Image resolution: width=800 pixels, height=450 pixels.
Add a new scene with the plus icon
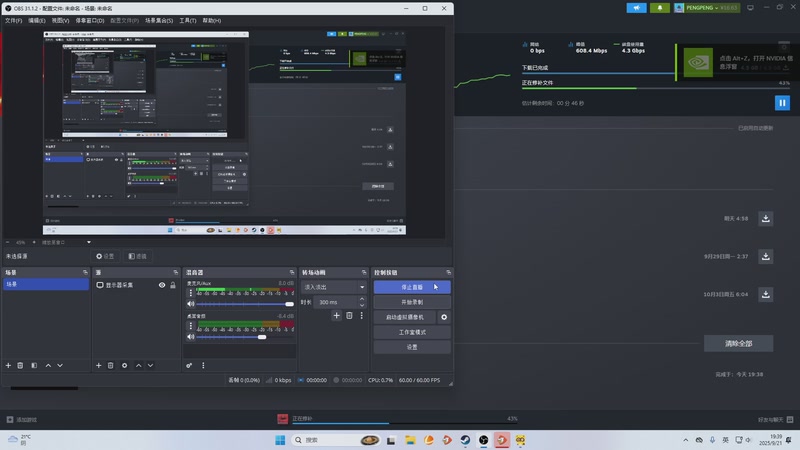click(8, 365)
